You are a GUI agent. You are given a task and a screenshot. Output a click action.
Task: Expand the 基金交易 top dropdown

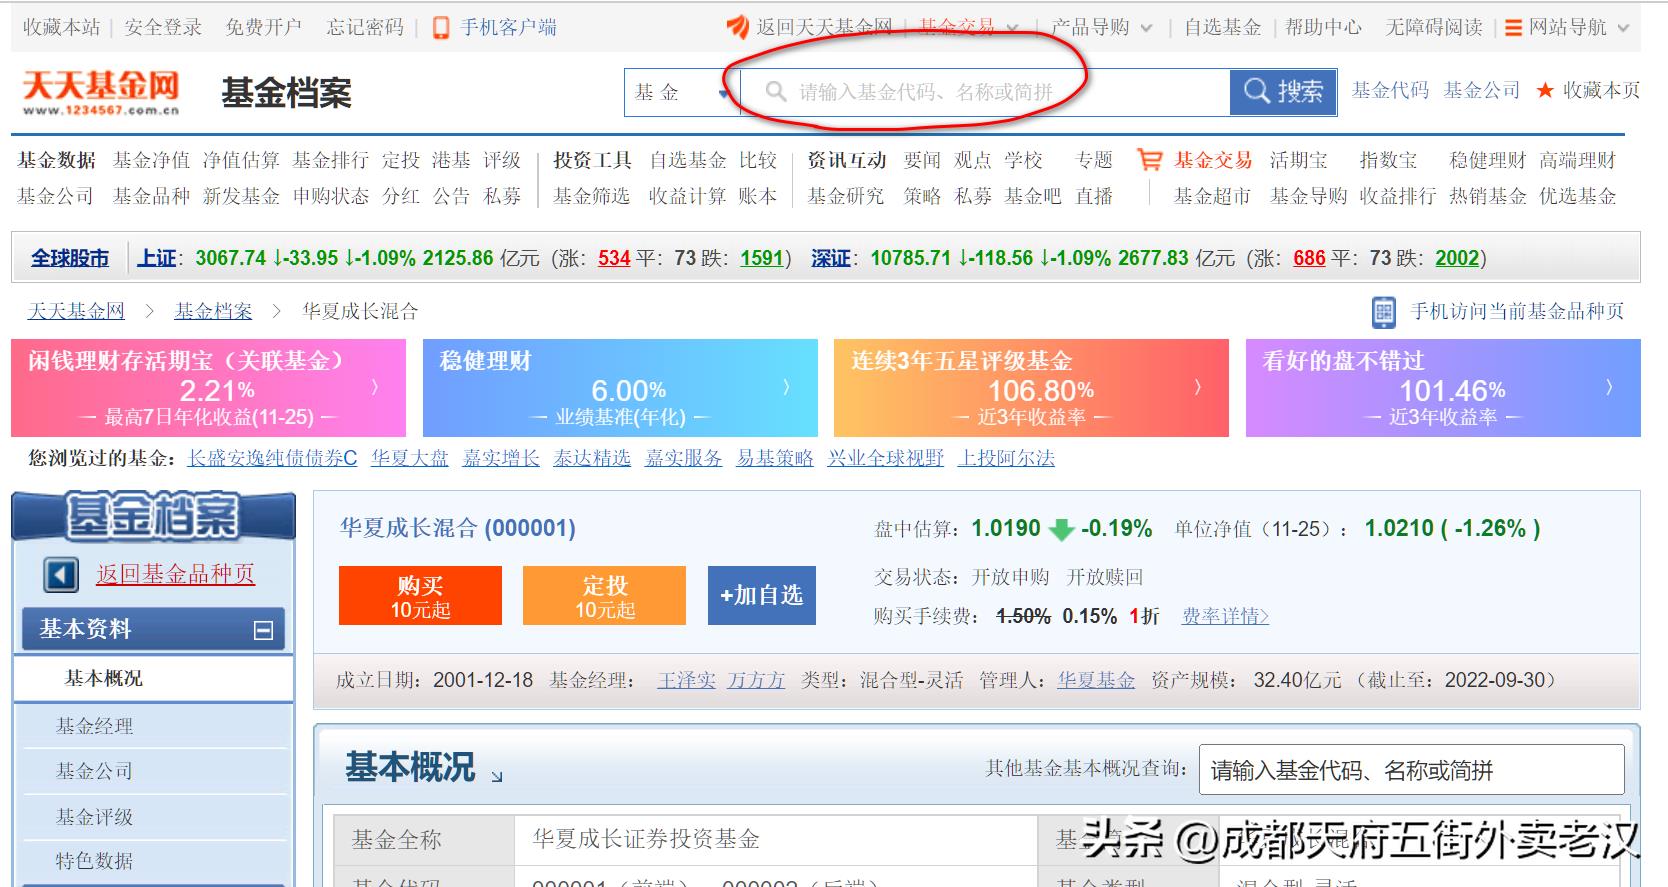click(x=1012, y=28)
